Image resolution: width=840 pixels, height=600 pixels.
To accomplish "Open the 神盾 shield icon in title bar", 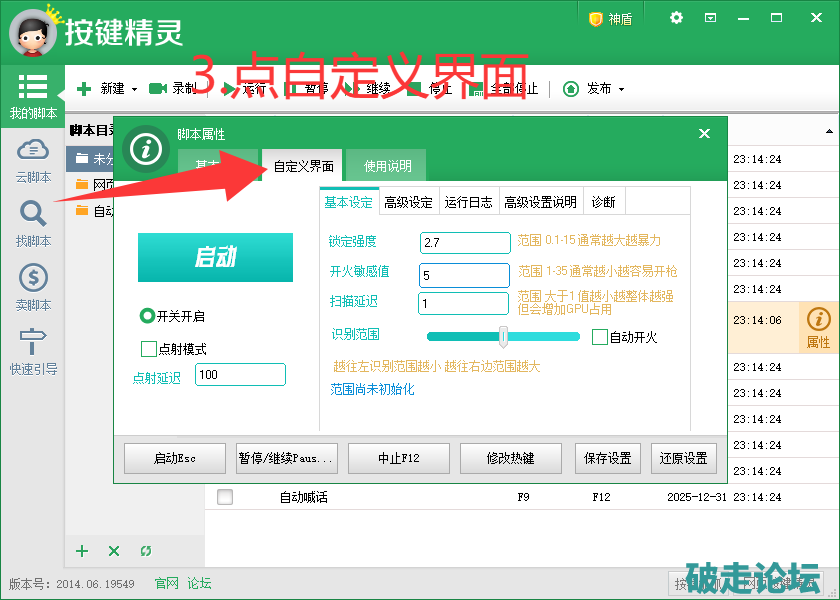I will pos(596,19).
